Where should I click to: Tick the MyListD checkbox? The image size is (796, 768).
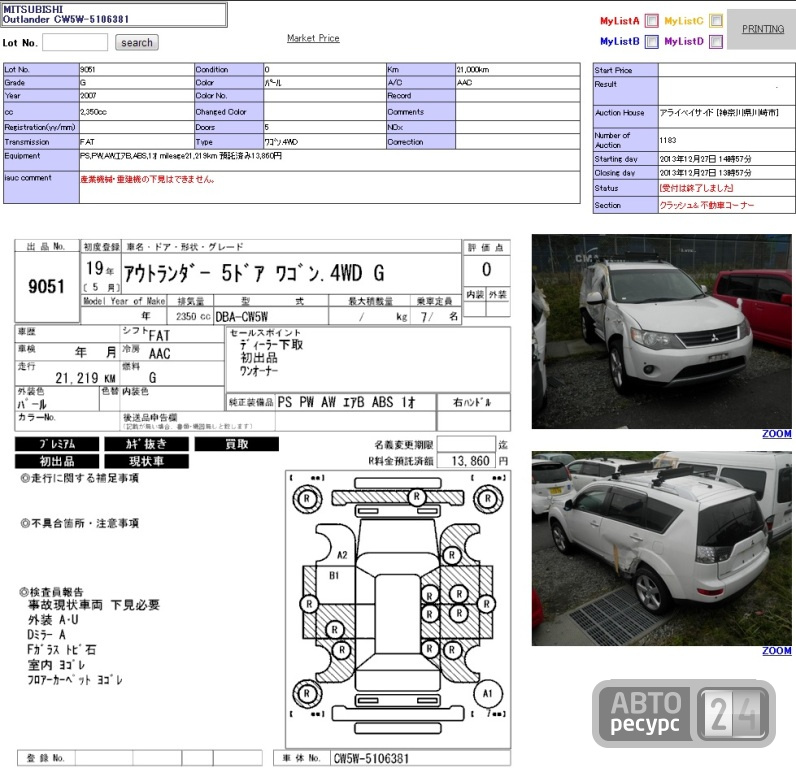point(716,42)
